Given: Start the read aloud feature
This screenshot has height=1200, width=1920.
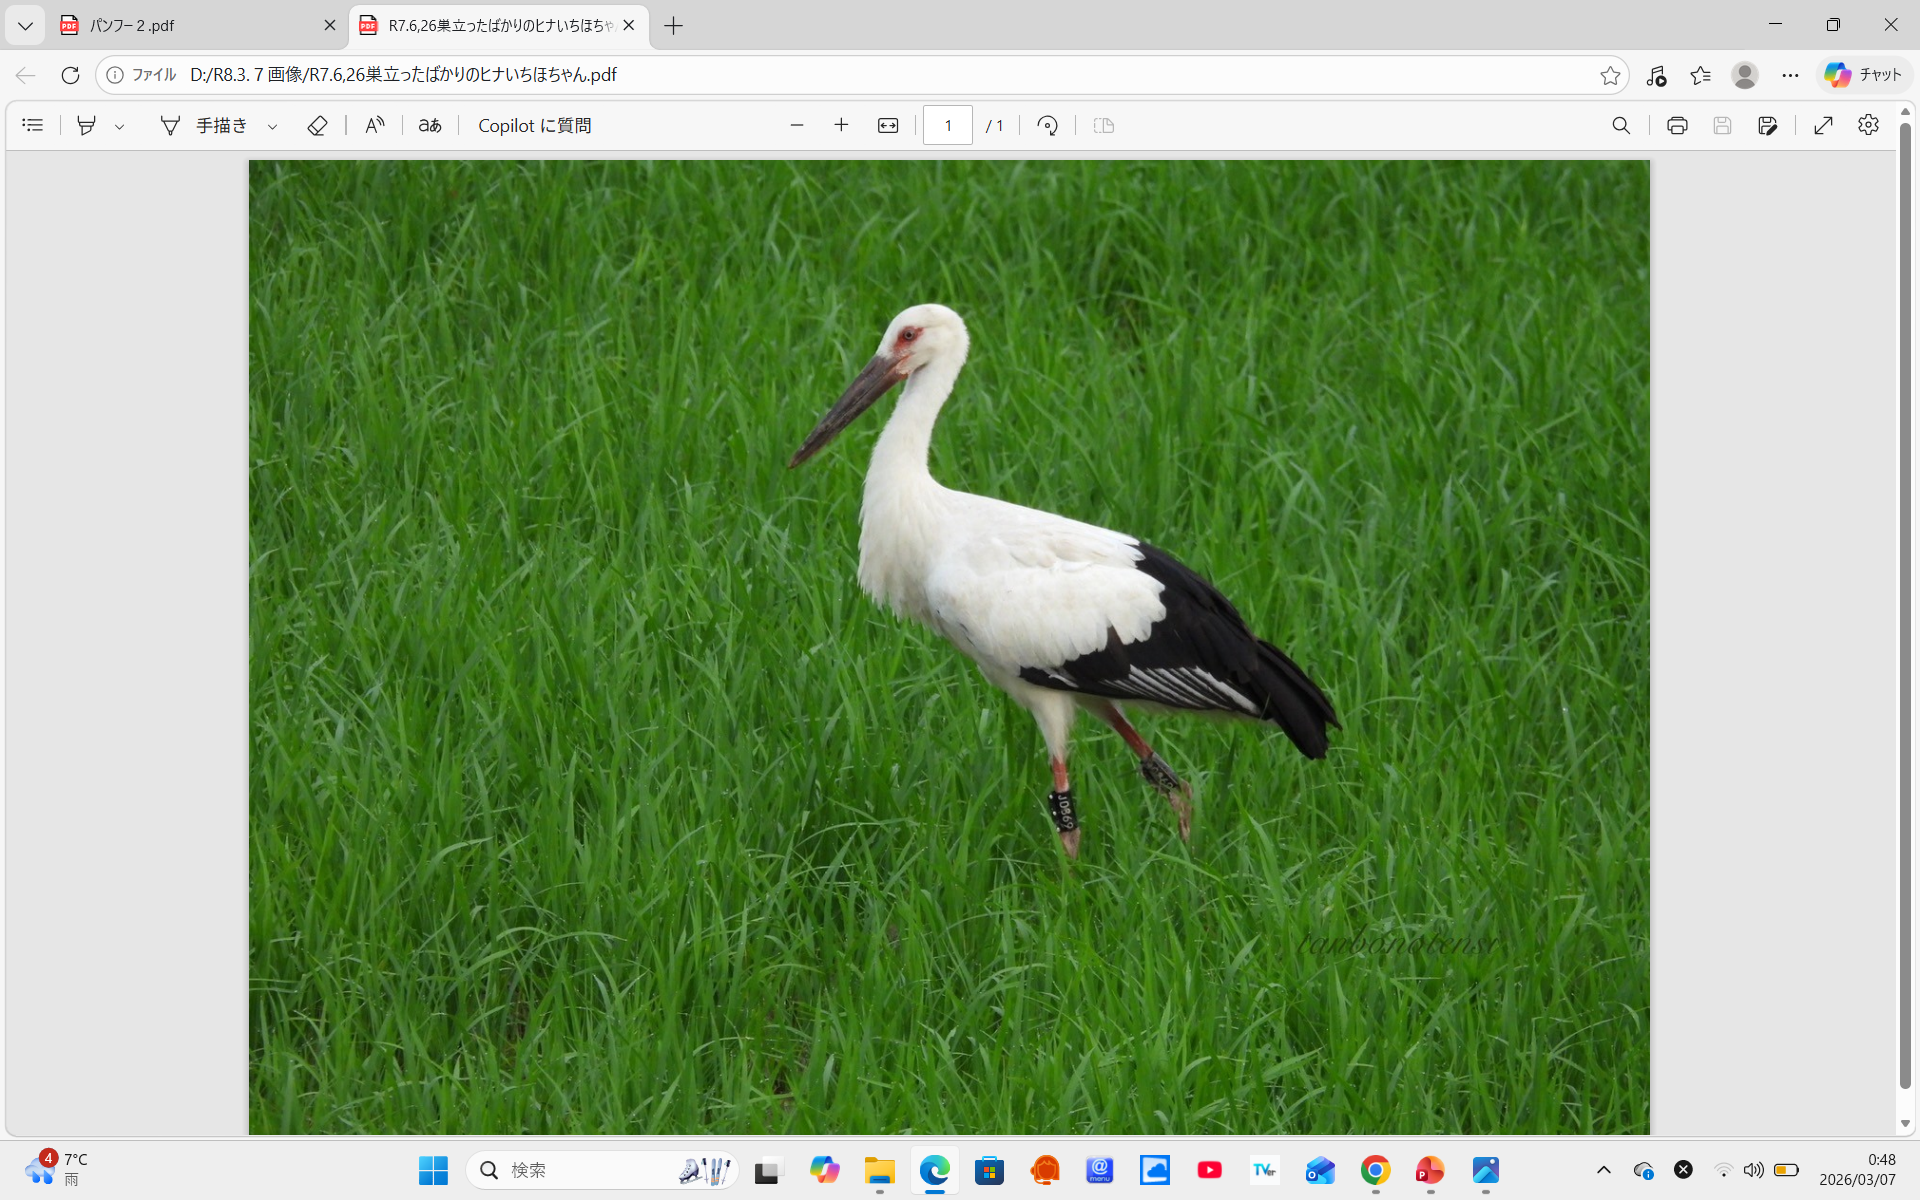Looking at the screenshot, I should tap(374, 125).
